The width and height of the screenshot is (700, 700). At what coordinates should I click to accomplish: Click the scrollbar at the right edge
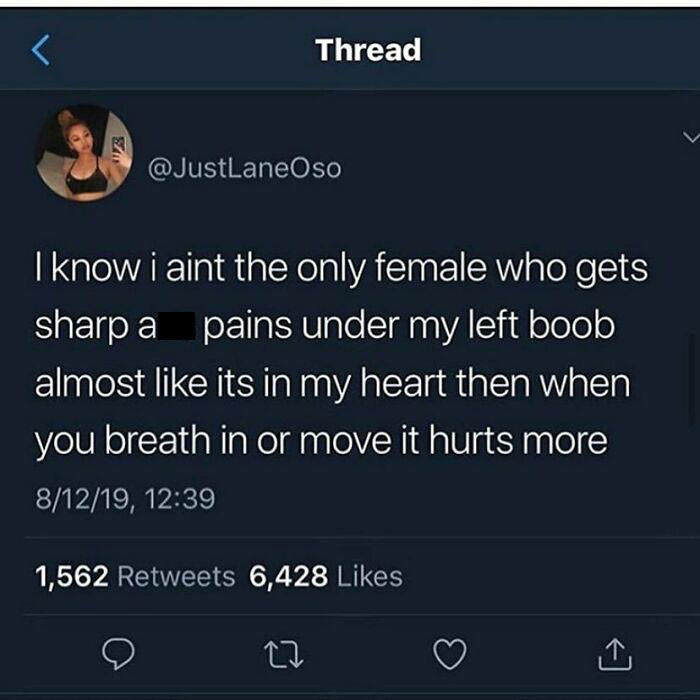[x=692, y=379]
